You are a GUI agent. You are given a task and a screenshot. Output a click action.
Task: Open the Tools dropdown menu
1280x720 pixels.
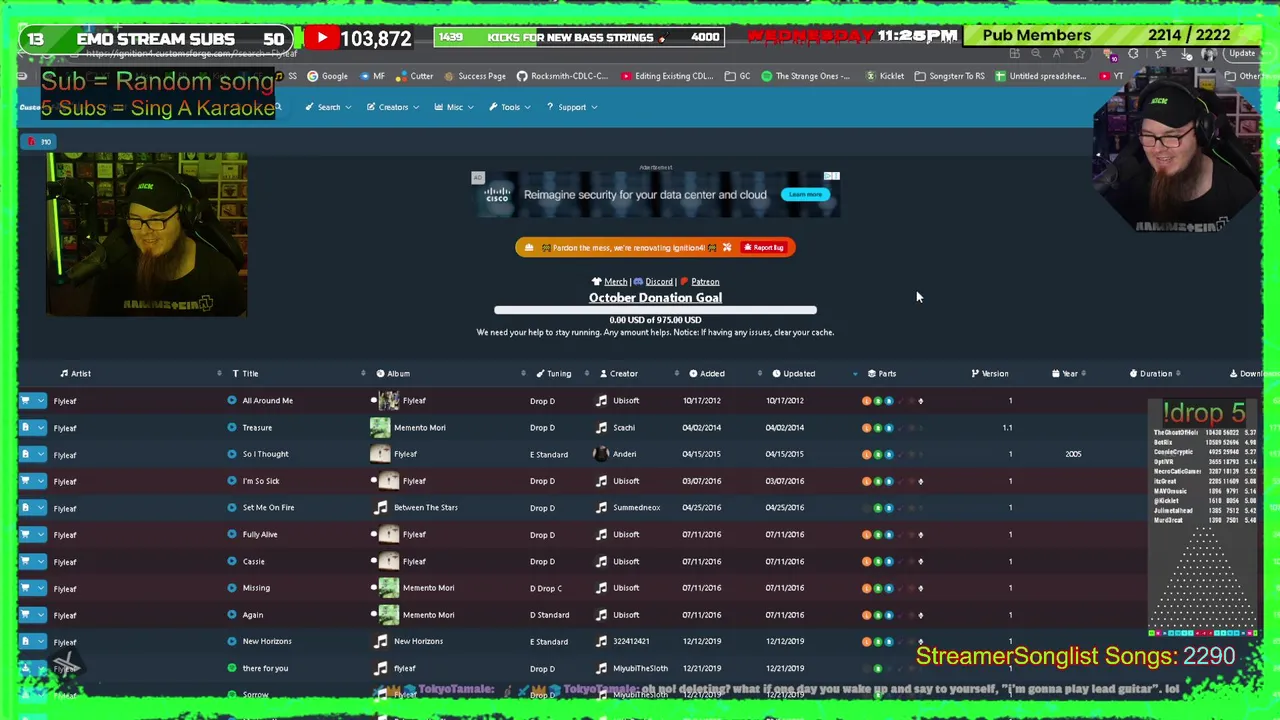pyautogui.click(x=510, y=107)
